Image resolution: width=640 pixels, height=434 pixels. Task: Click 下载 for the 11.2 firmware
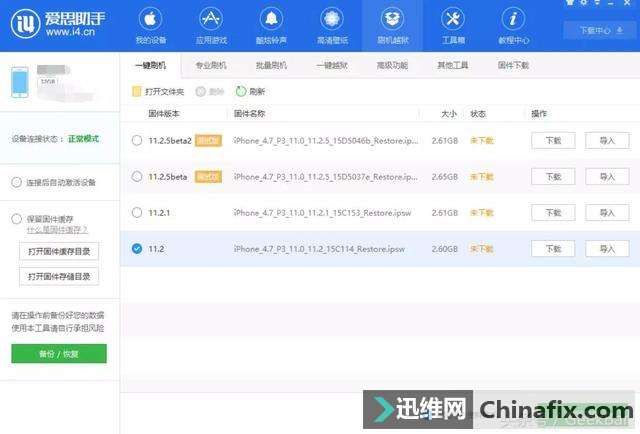(553, 248)
